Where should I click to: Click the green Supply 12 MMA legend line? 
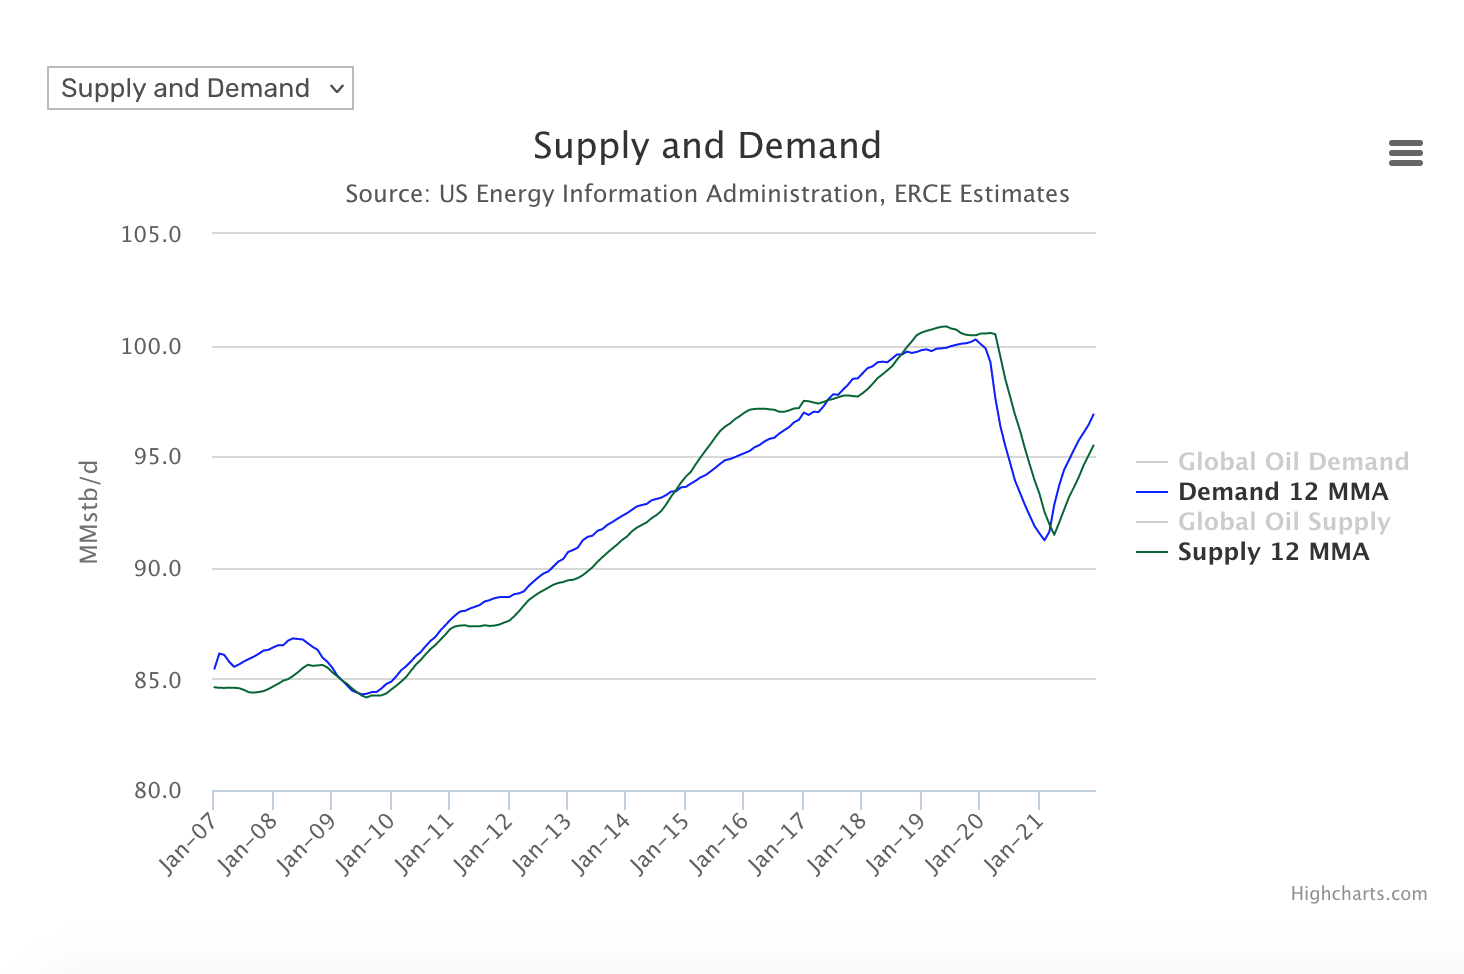click(x=1152, y=552)
